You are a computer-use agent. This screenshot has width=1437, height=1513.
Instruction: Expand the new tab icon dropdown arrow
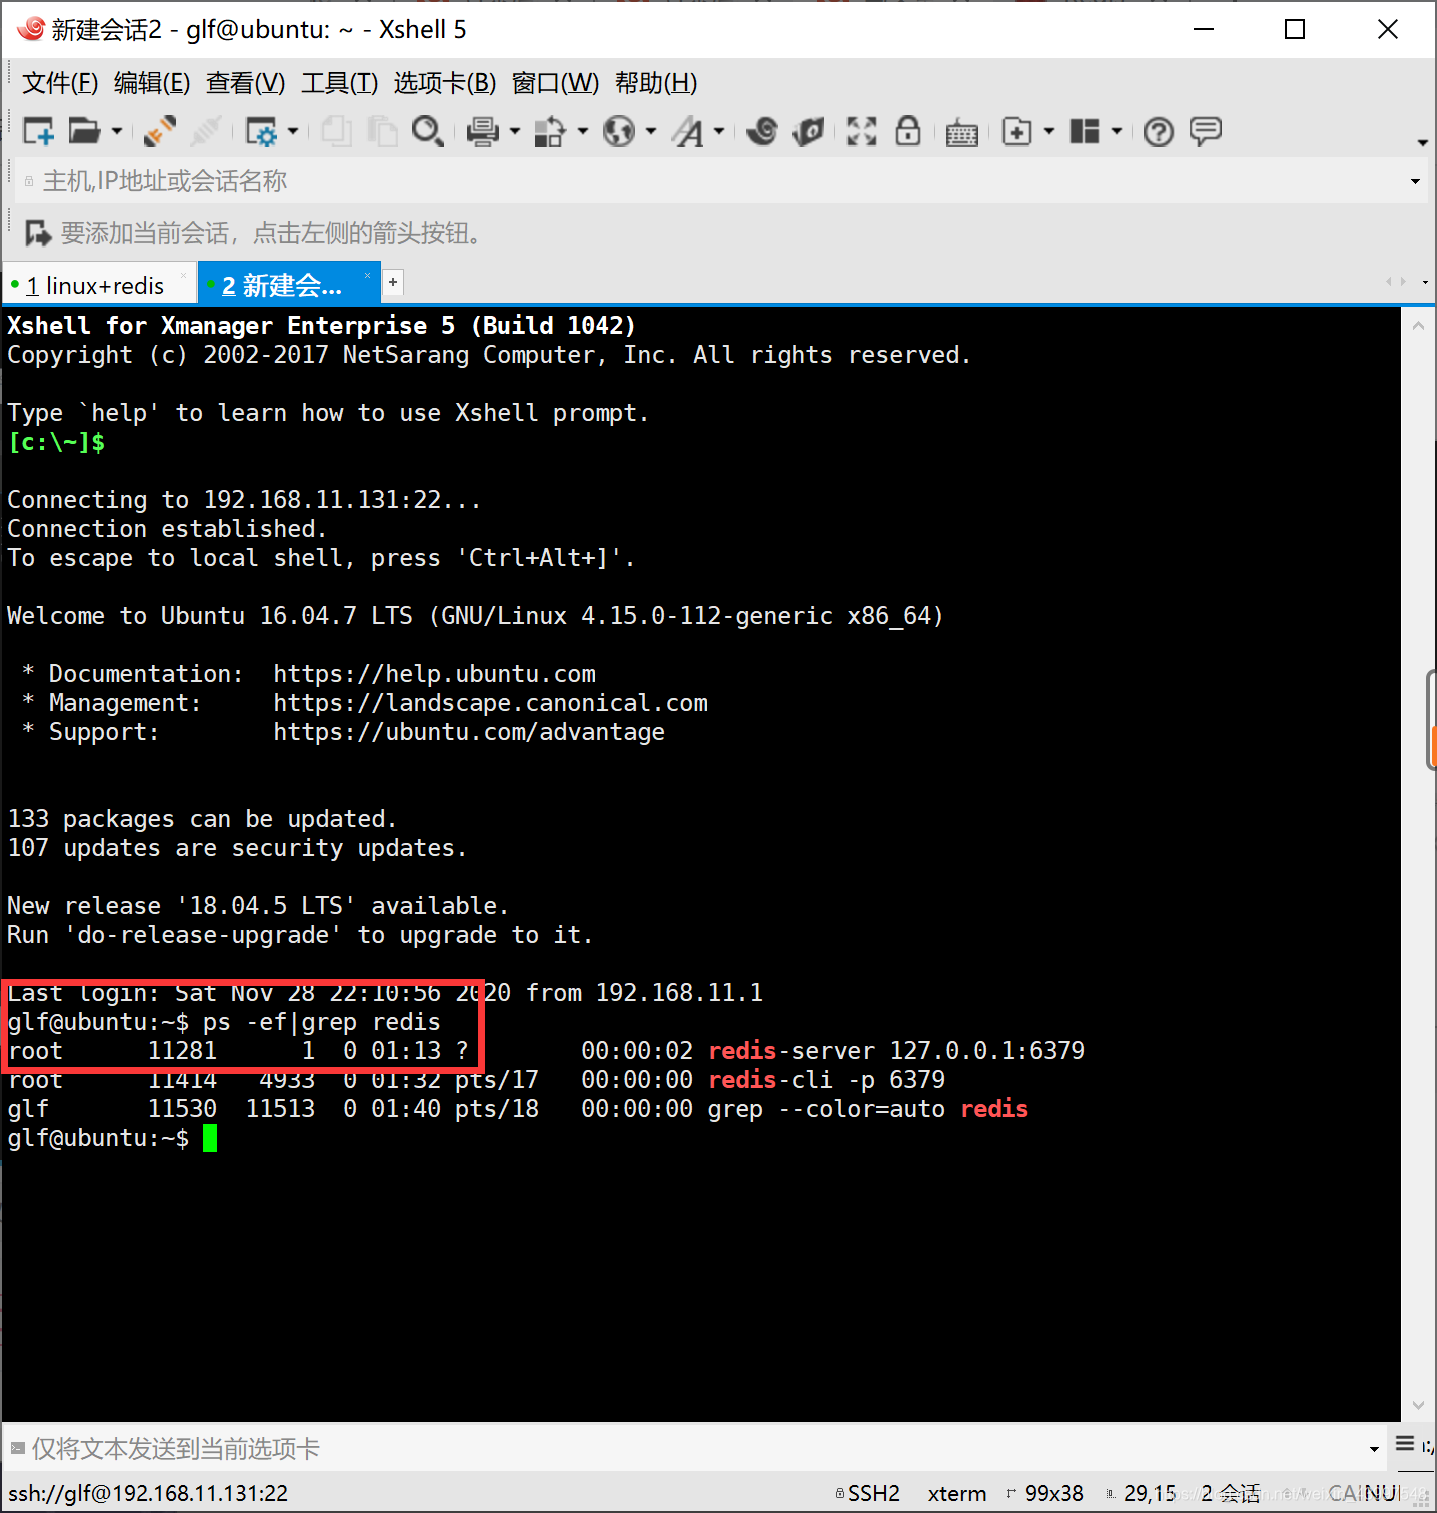tap(1049, 131)
